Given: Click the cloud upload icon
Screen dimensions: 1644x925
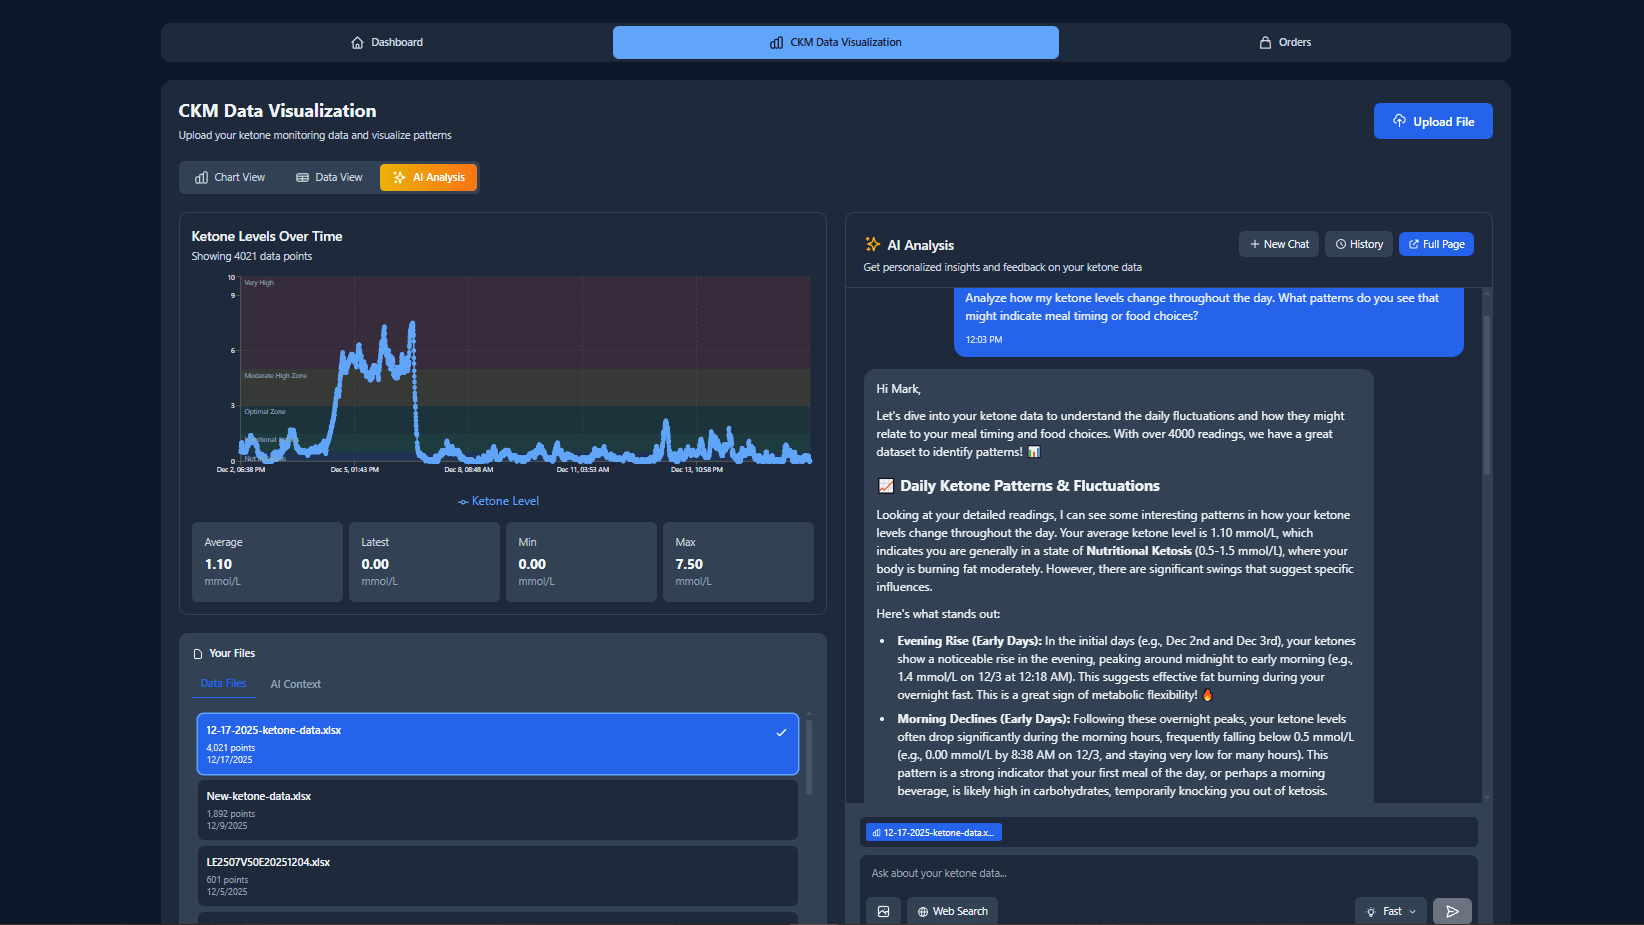Looking at the screenshot, I should [1399, 121].
